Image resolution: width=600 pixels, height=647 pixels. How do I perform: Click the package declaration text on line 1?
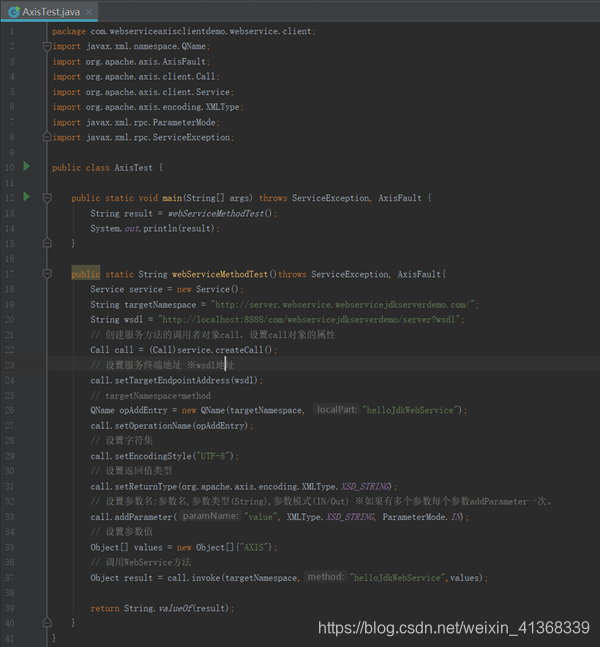184,31
